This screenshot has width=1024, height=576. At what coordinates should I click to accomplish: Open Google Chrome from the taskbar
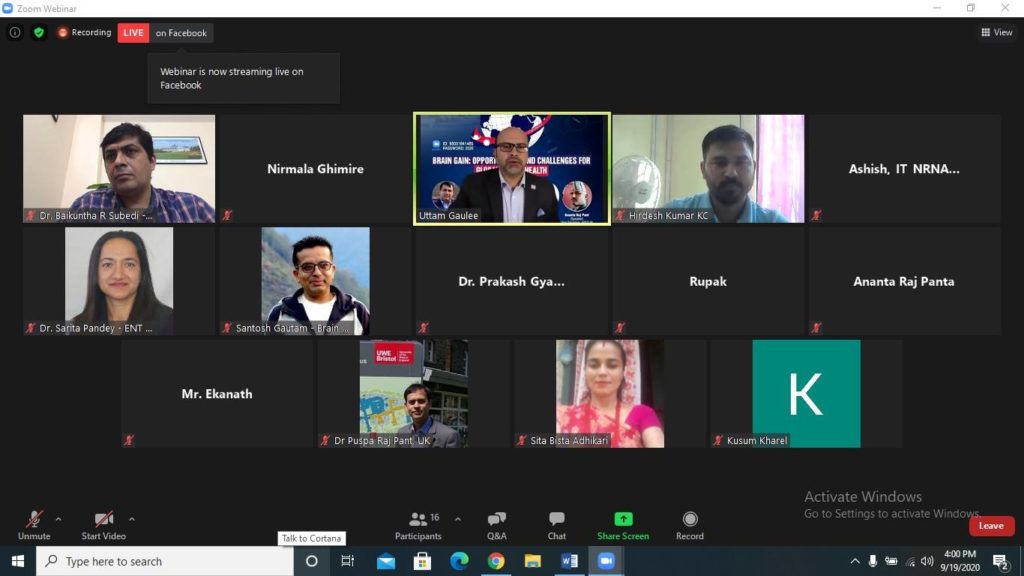pos(496,561)
